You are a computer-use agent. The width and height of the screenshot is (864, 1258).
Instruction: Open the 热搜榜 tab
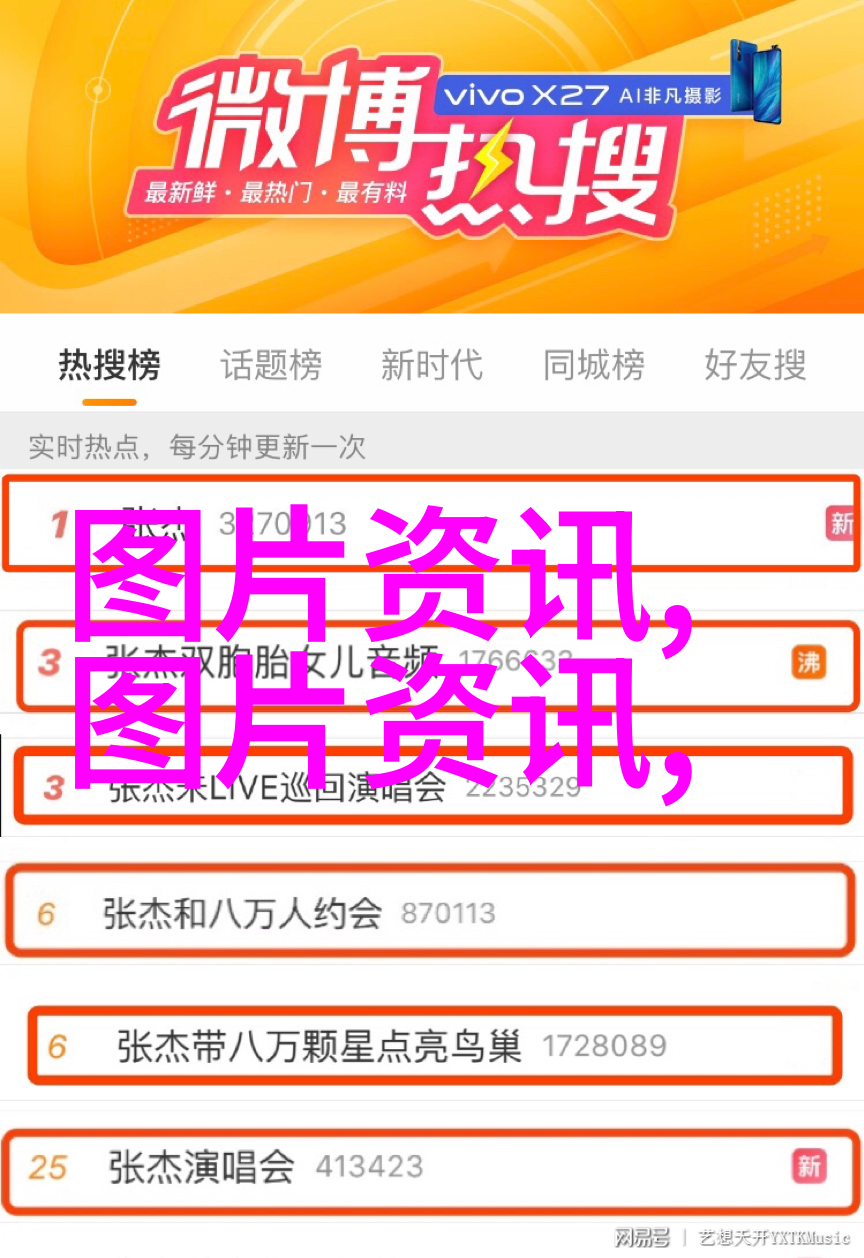(109, 365)
